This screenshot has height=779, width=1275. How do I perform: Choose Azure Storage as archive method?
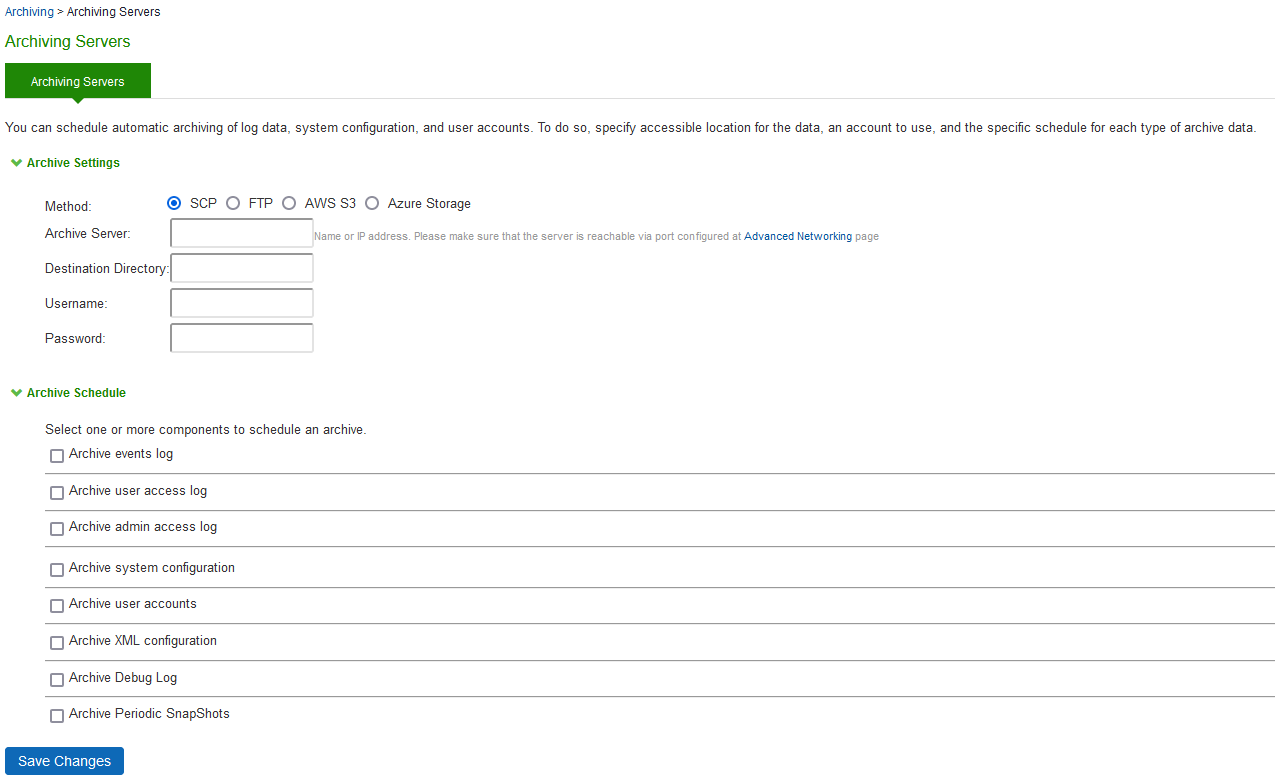[372, 203]
